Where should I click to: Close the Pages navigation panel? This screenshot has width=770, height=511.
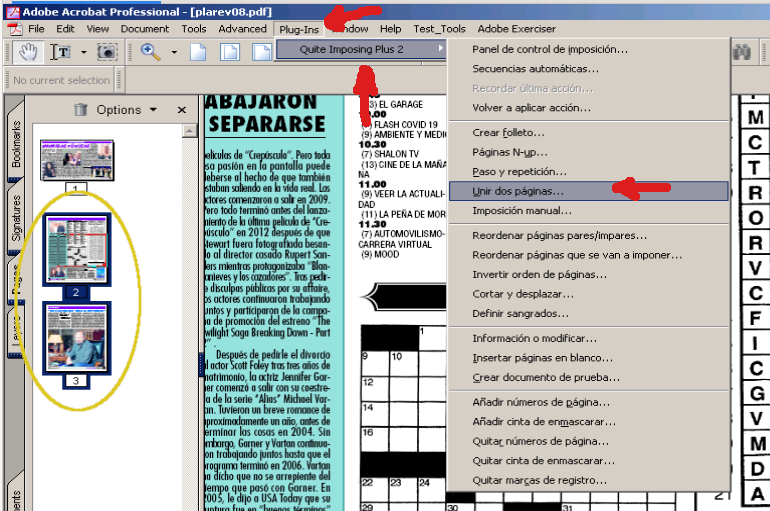[x=182, y=110]
